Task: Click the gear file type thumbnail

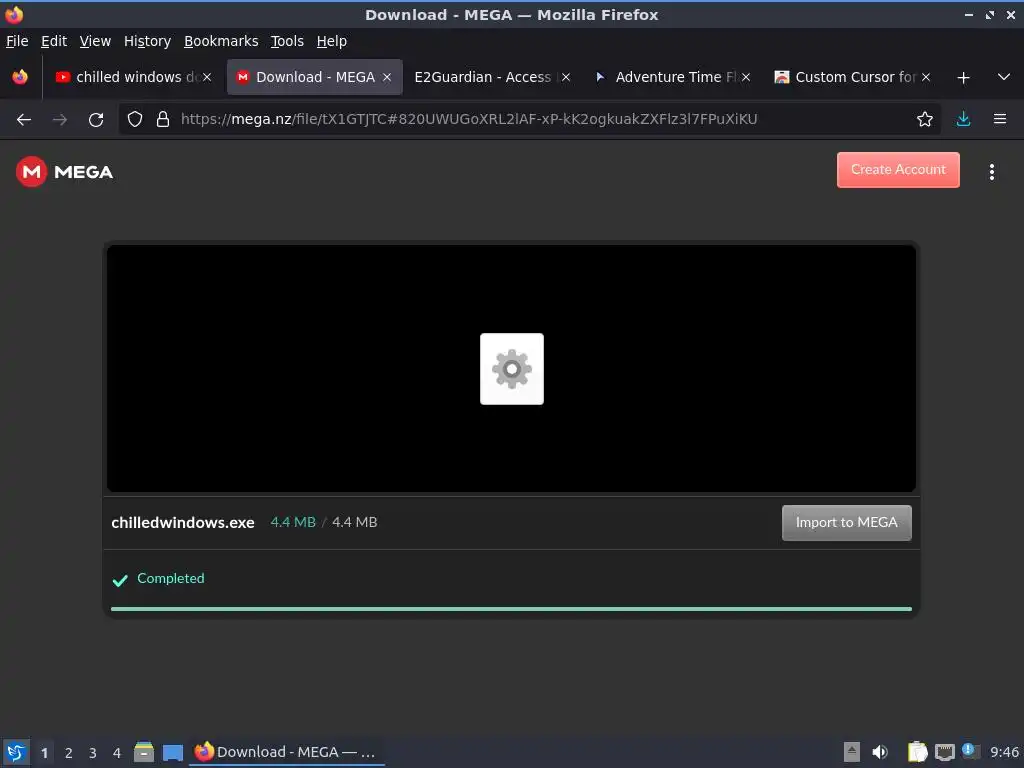Action: point(512,369)
